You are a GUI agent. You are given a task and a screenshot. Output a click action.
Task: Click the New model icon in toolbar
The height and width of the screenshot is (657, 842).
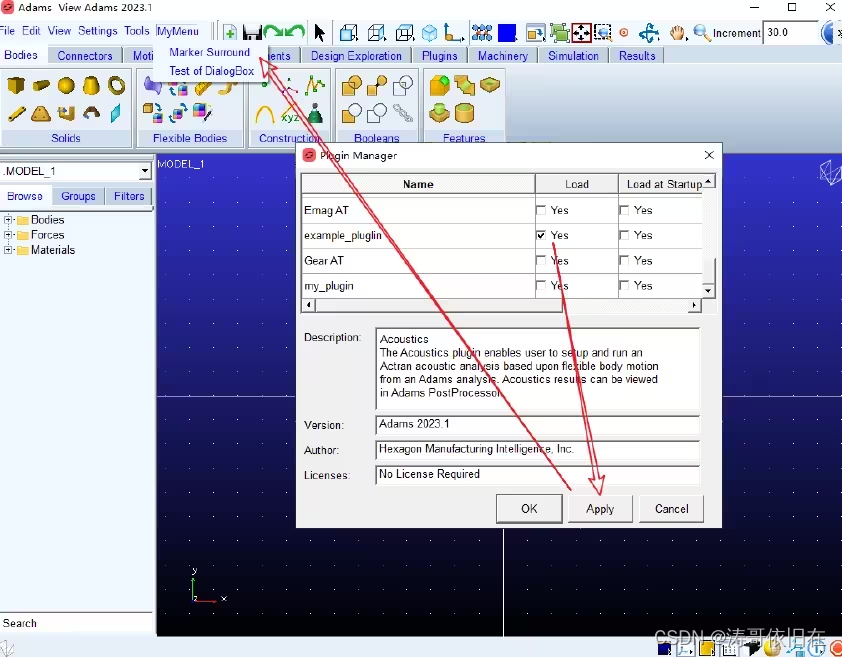(x=230, y=33)
